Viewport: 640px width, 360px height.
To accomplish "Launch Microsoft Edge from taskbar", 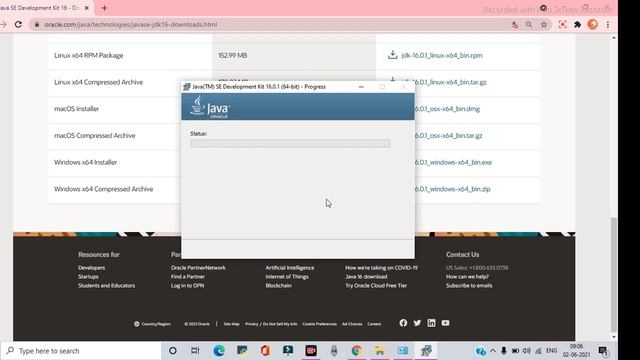I will coord(219,351).
